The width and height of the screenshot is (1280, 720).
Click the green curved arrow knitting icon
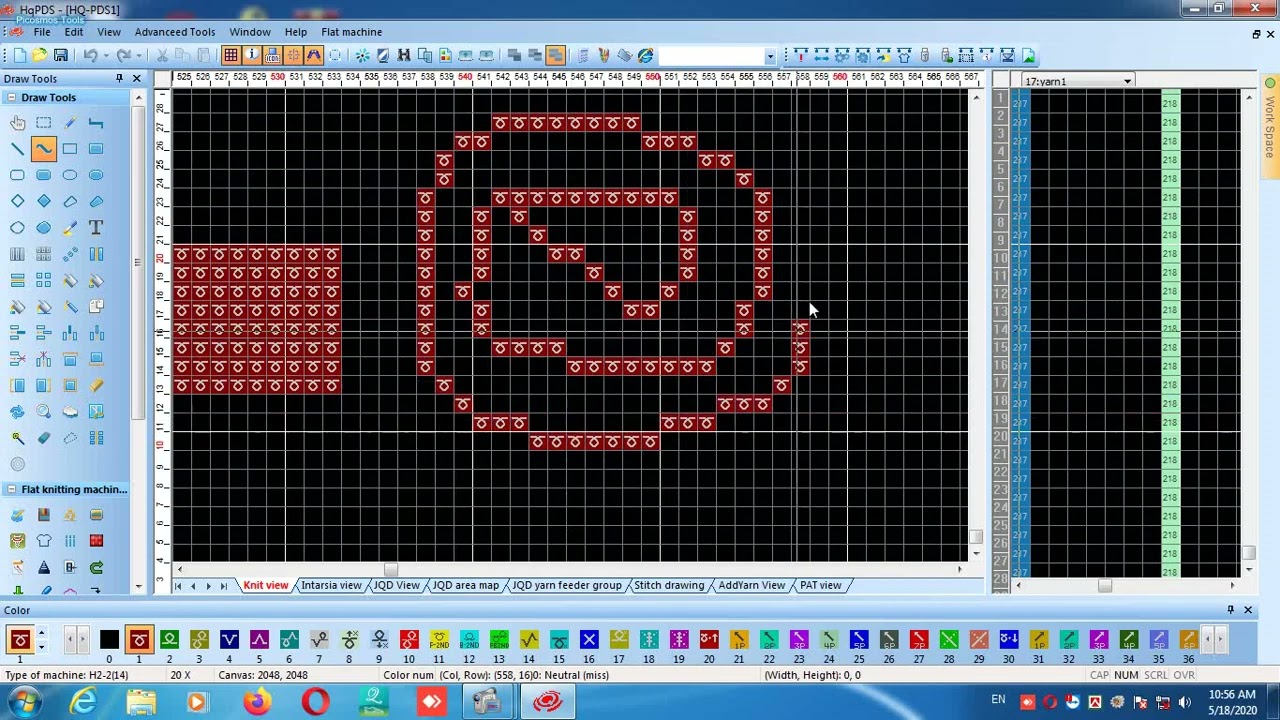click(96, 567)
